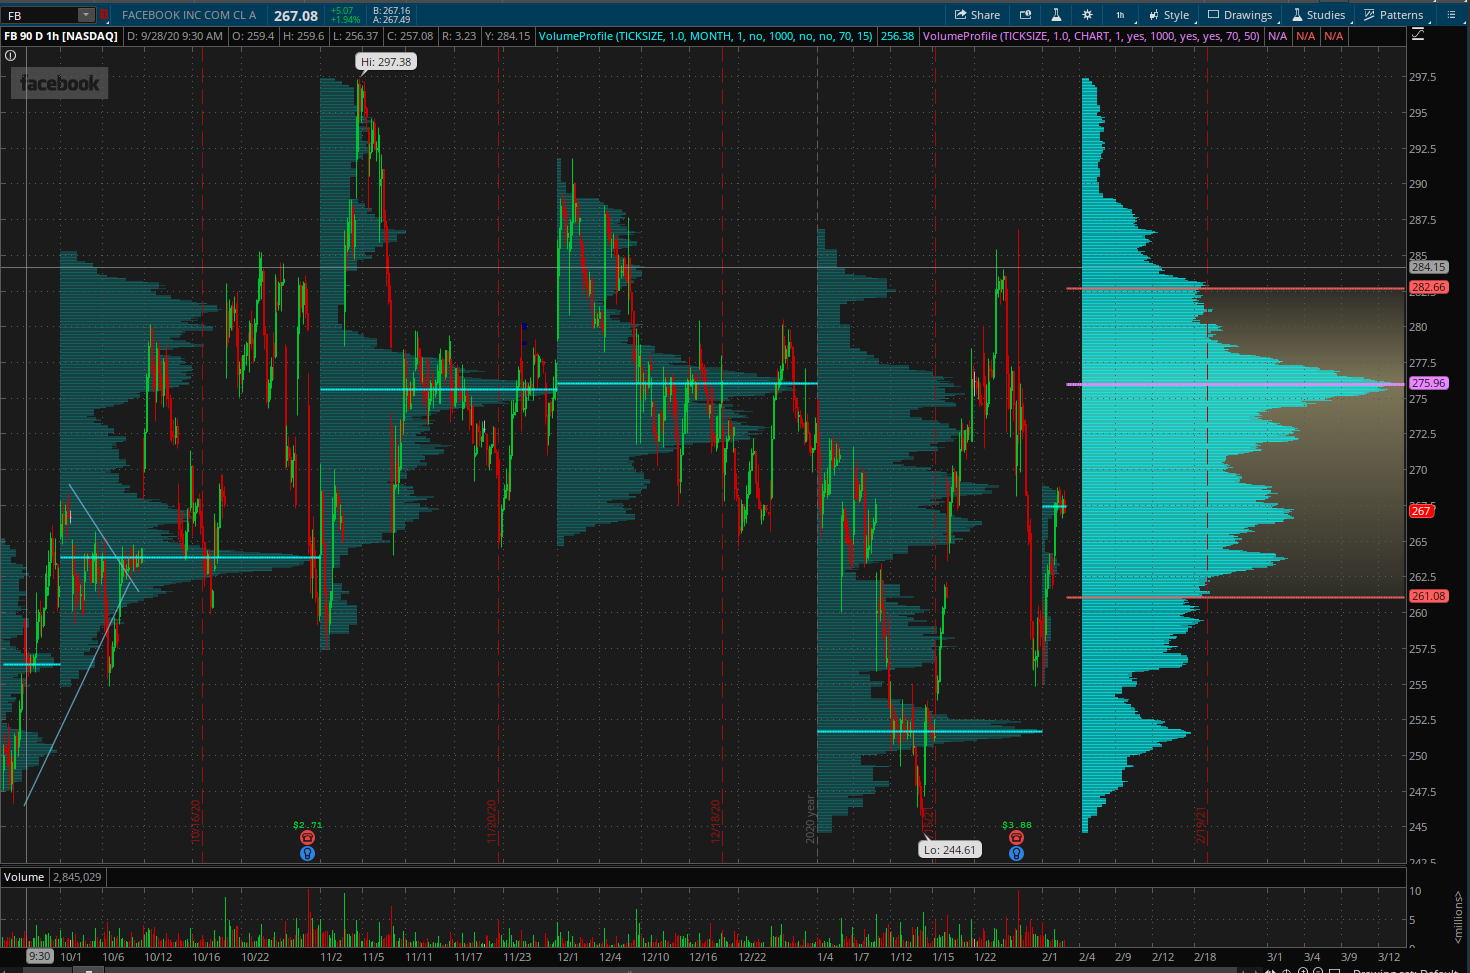Click the blue lightbulb icon under $2.71 earnings
Screen dimensions: 1470x973
(307, 854)
